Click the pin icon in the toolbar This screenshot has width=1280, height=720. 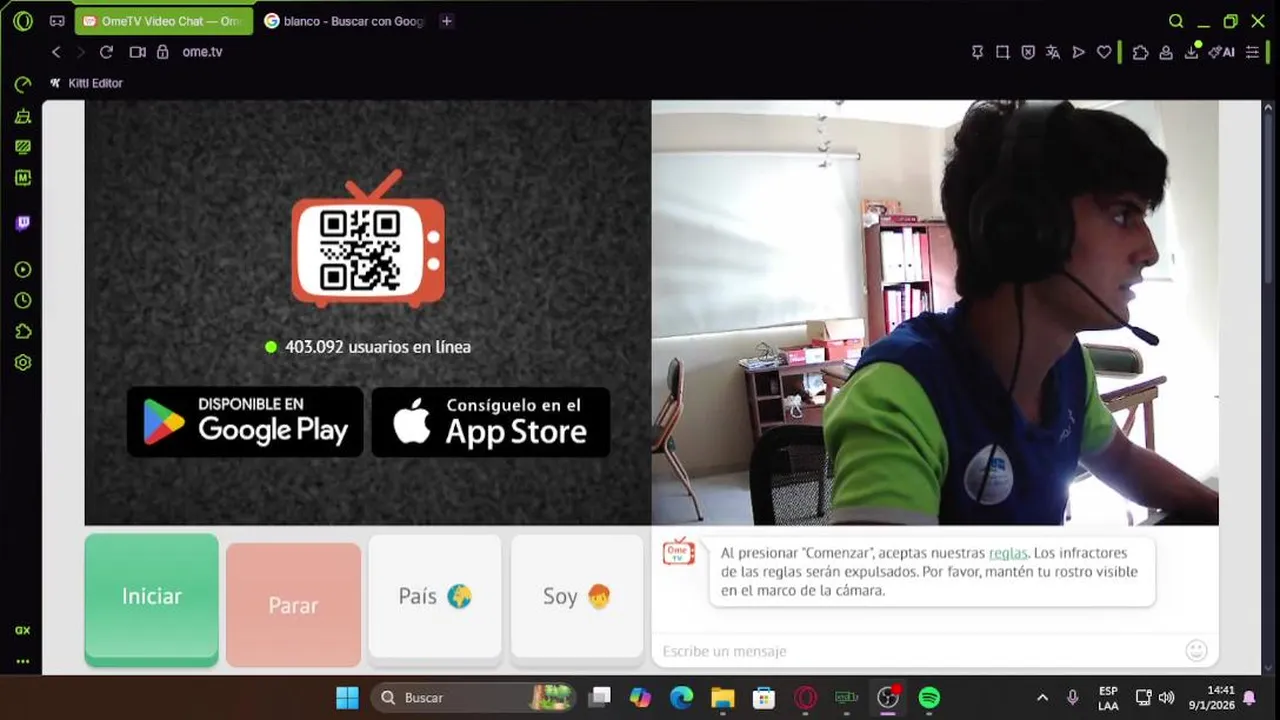click(x=978, y=52)
